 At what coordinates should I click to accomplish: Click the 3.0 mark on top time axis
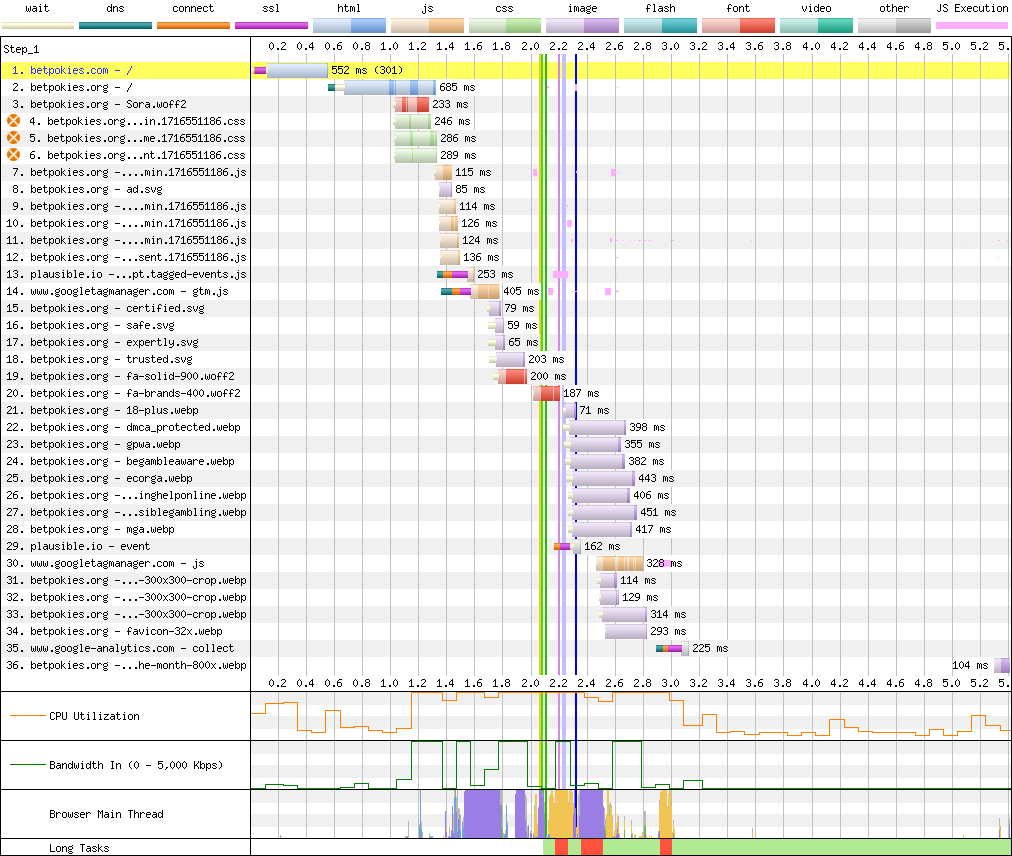tap(671, 46)
